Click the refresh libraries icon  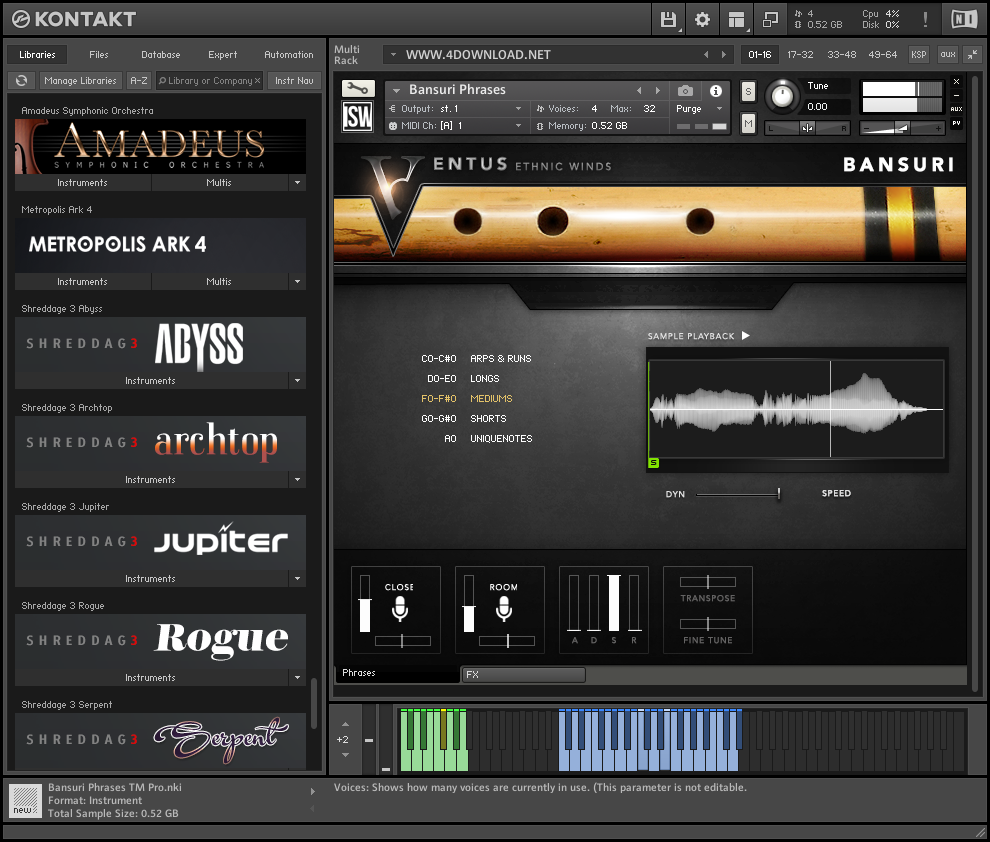[x=21, y=81]
